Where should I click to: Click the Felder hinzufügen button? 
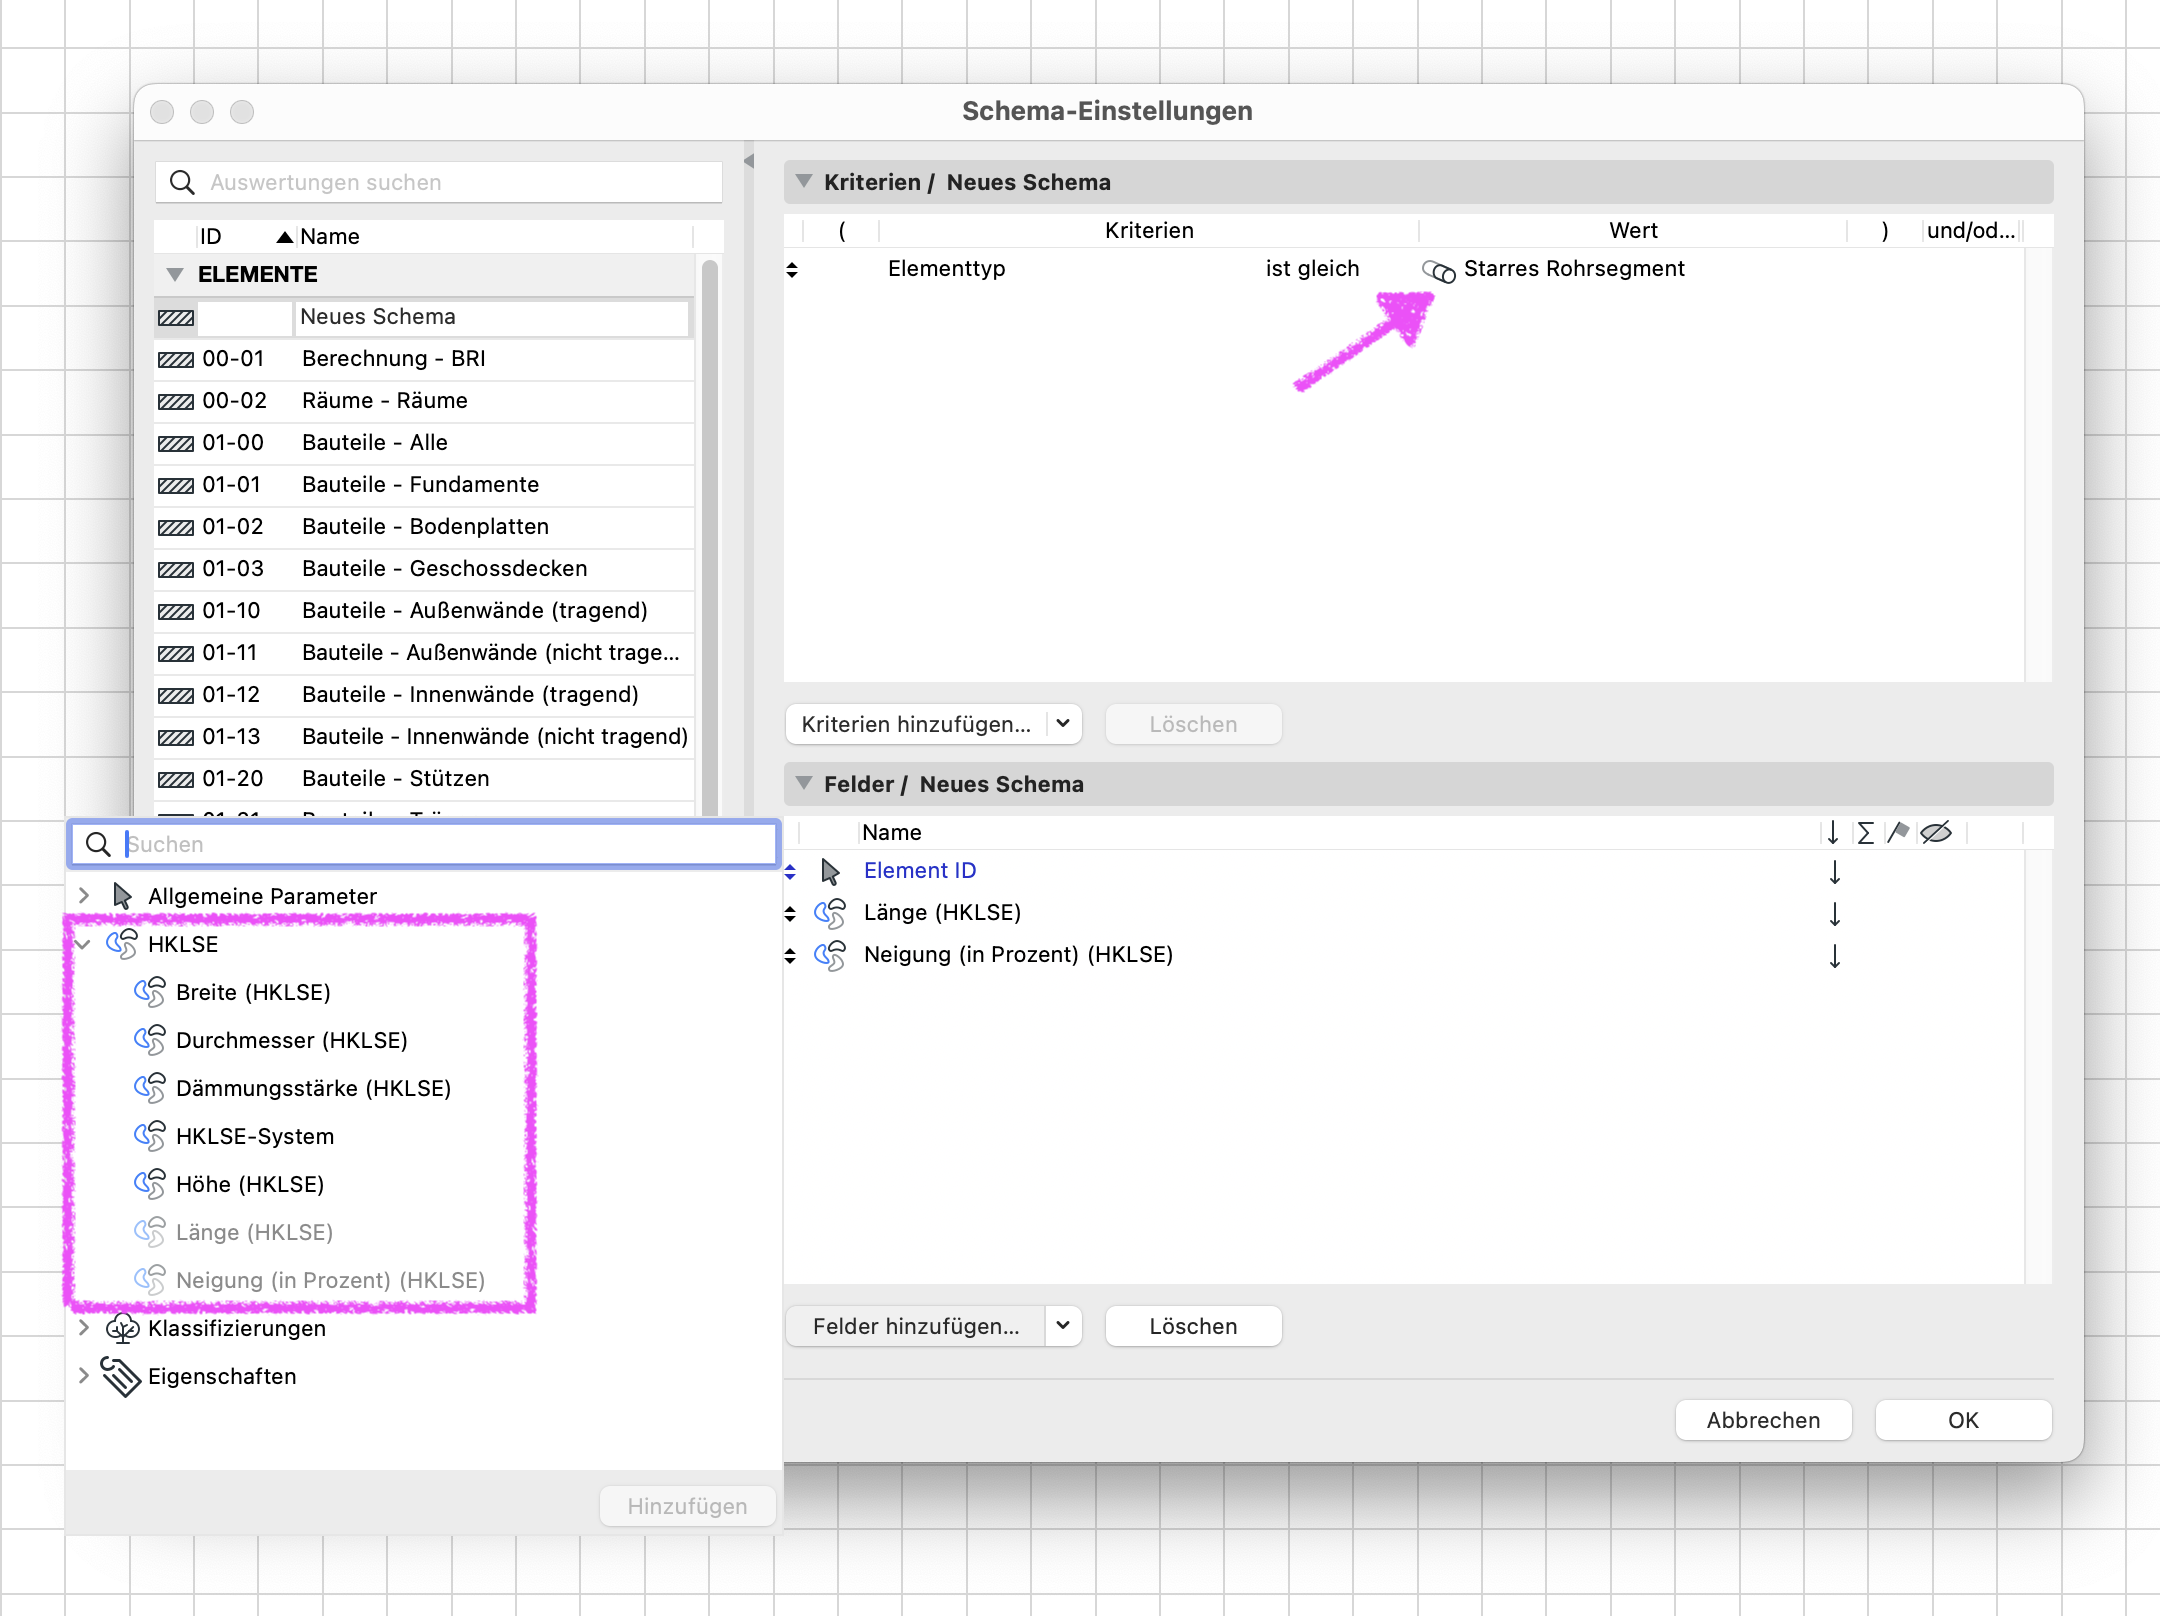(x=916, y=1326)
